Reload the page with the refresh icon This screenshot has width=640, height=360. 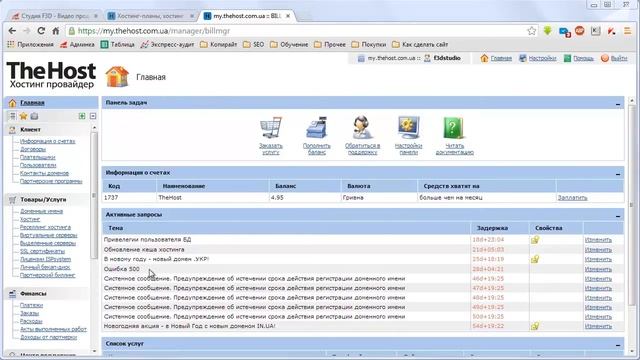(41, 31)
